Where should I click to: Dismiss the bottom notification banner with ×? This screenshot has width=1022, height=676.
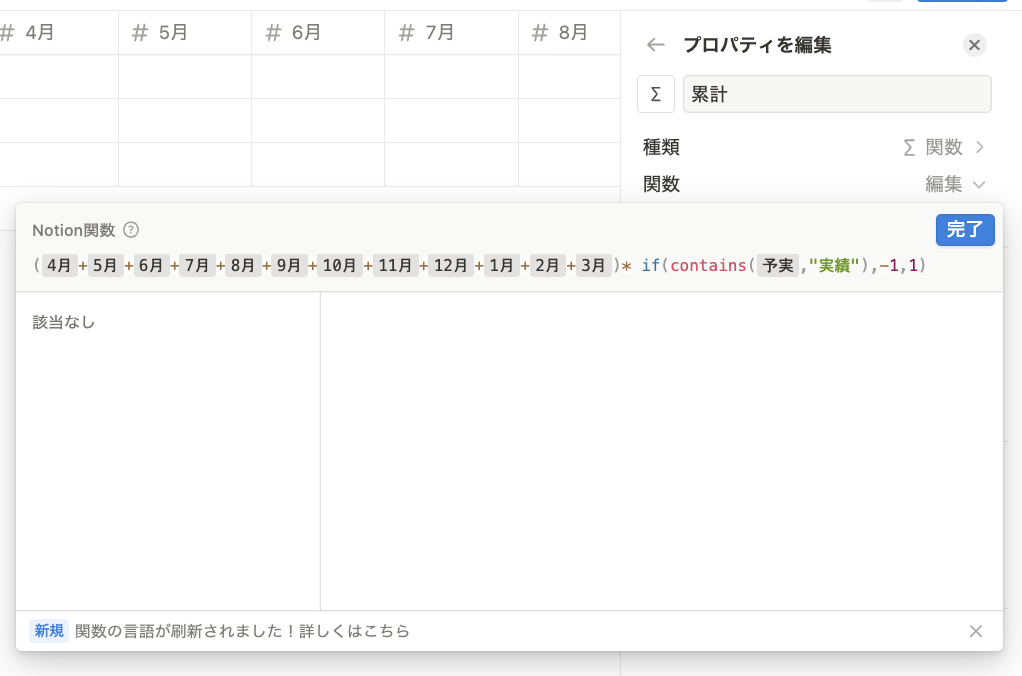pos(975,631)
